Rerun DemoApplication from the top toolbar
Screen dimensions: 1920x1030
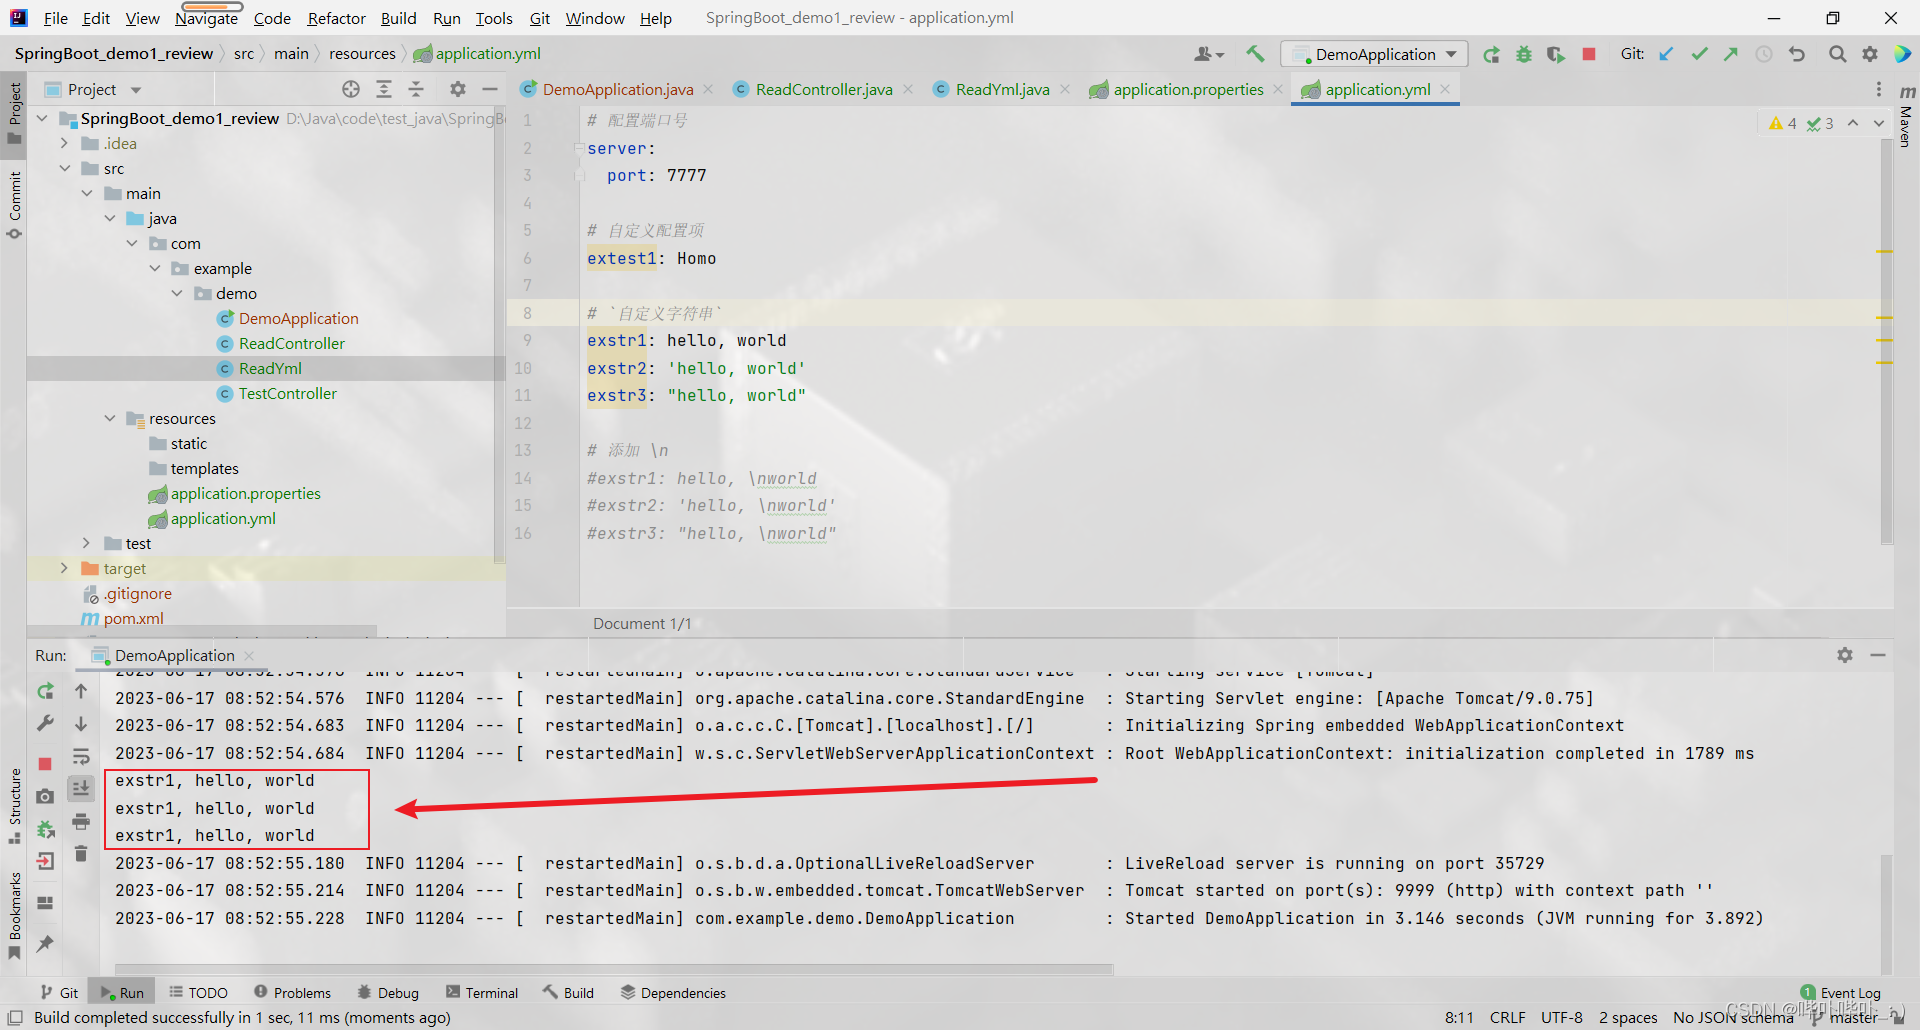coord(1491,54)
